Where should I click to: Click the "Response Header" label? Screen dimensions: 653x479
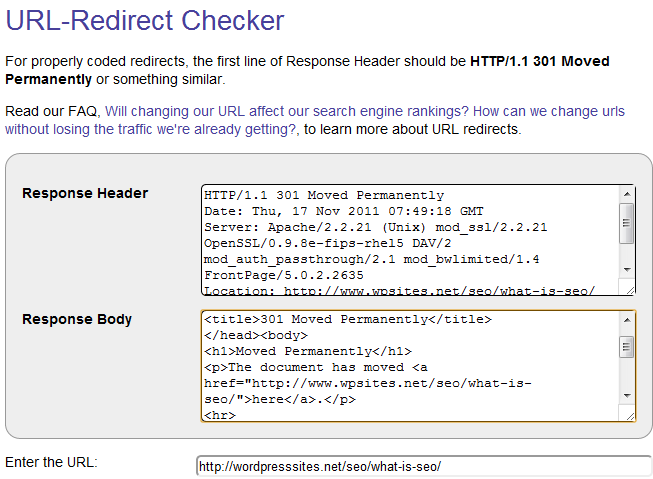point(85,193)
